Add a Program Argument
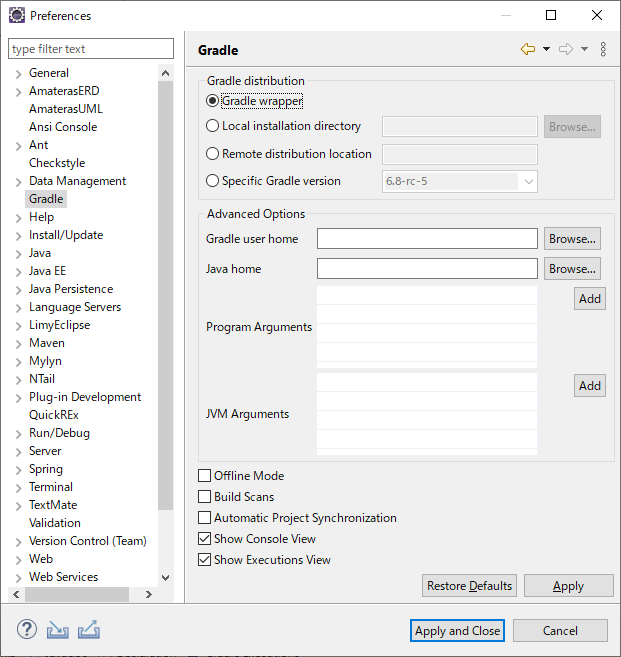The image size is (621, 657). click(590, 299)
